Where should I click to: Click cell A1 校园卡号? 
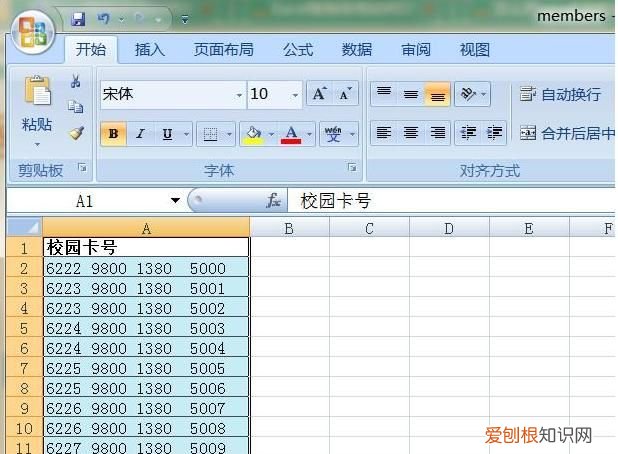click(x=146, y=247)
